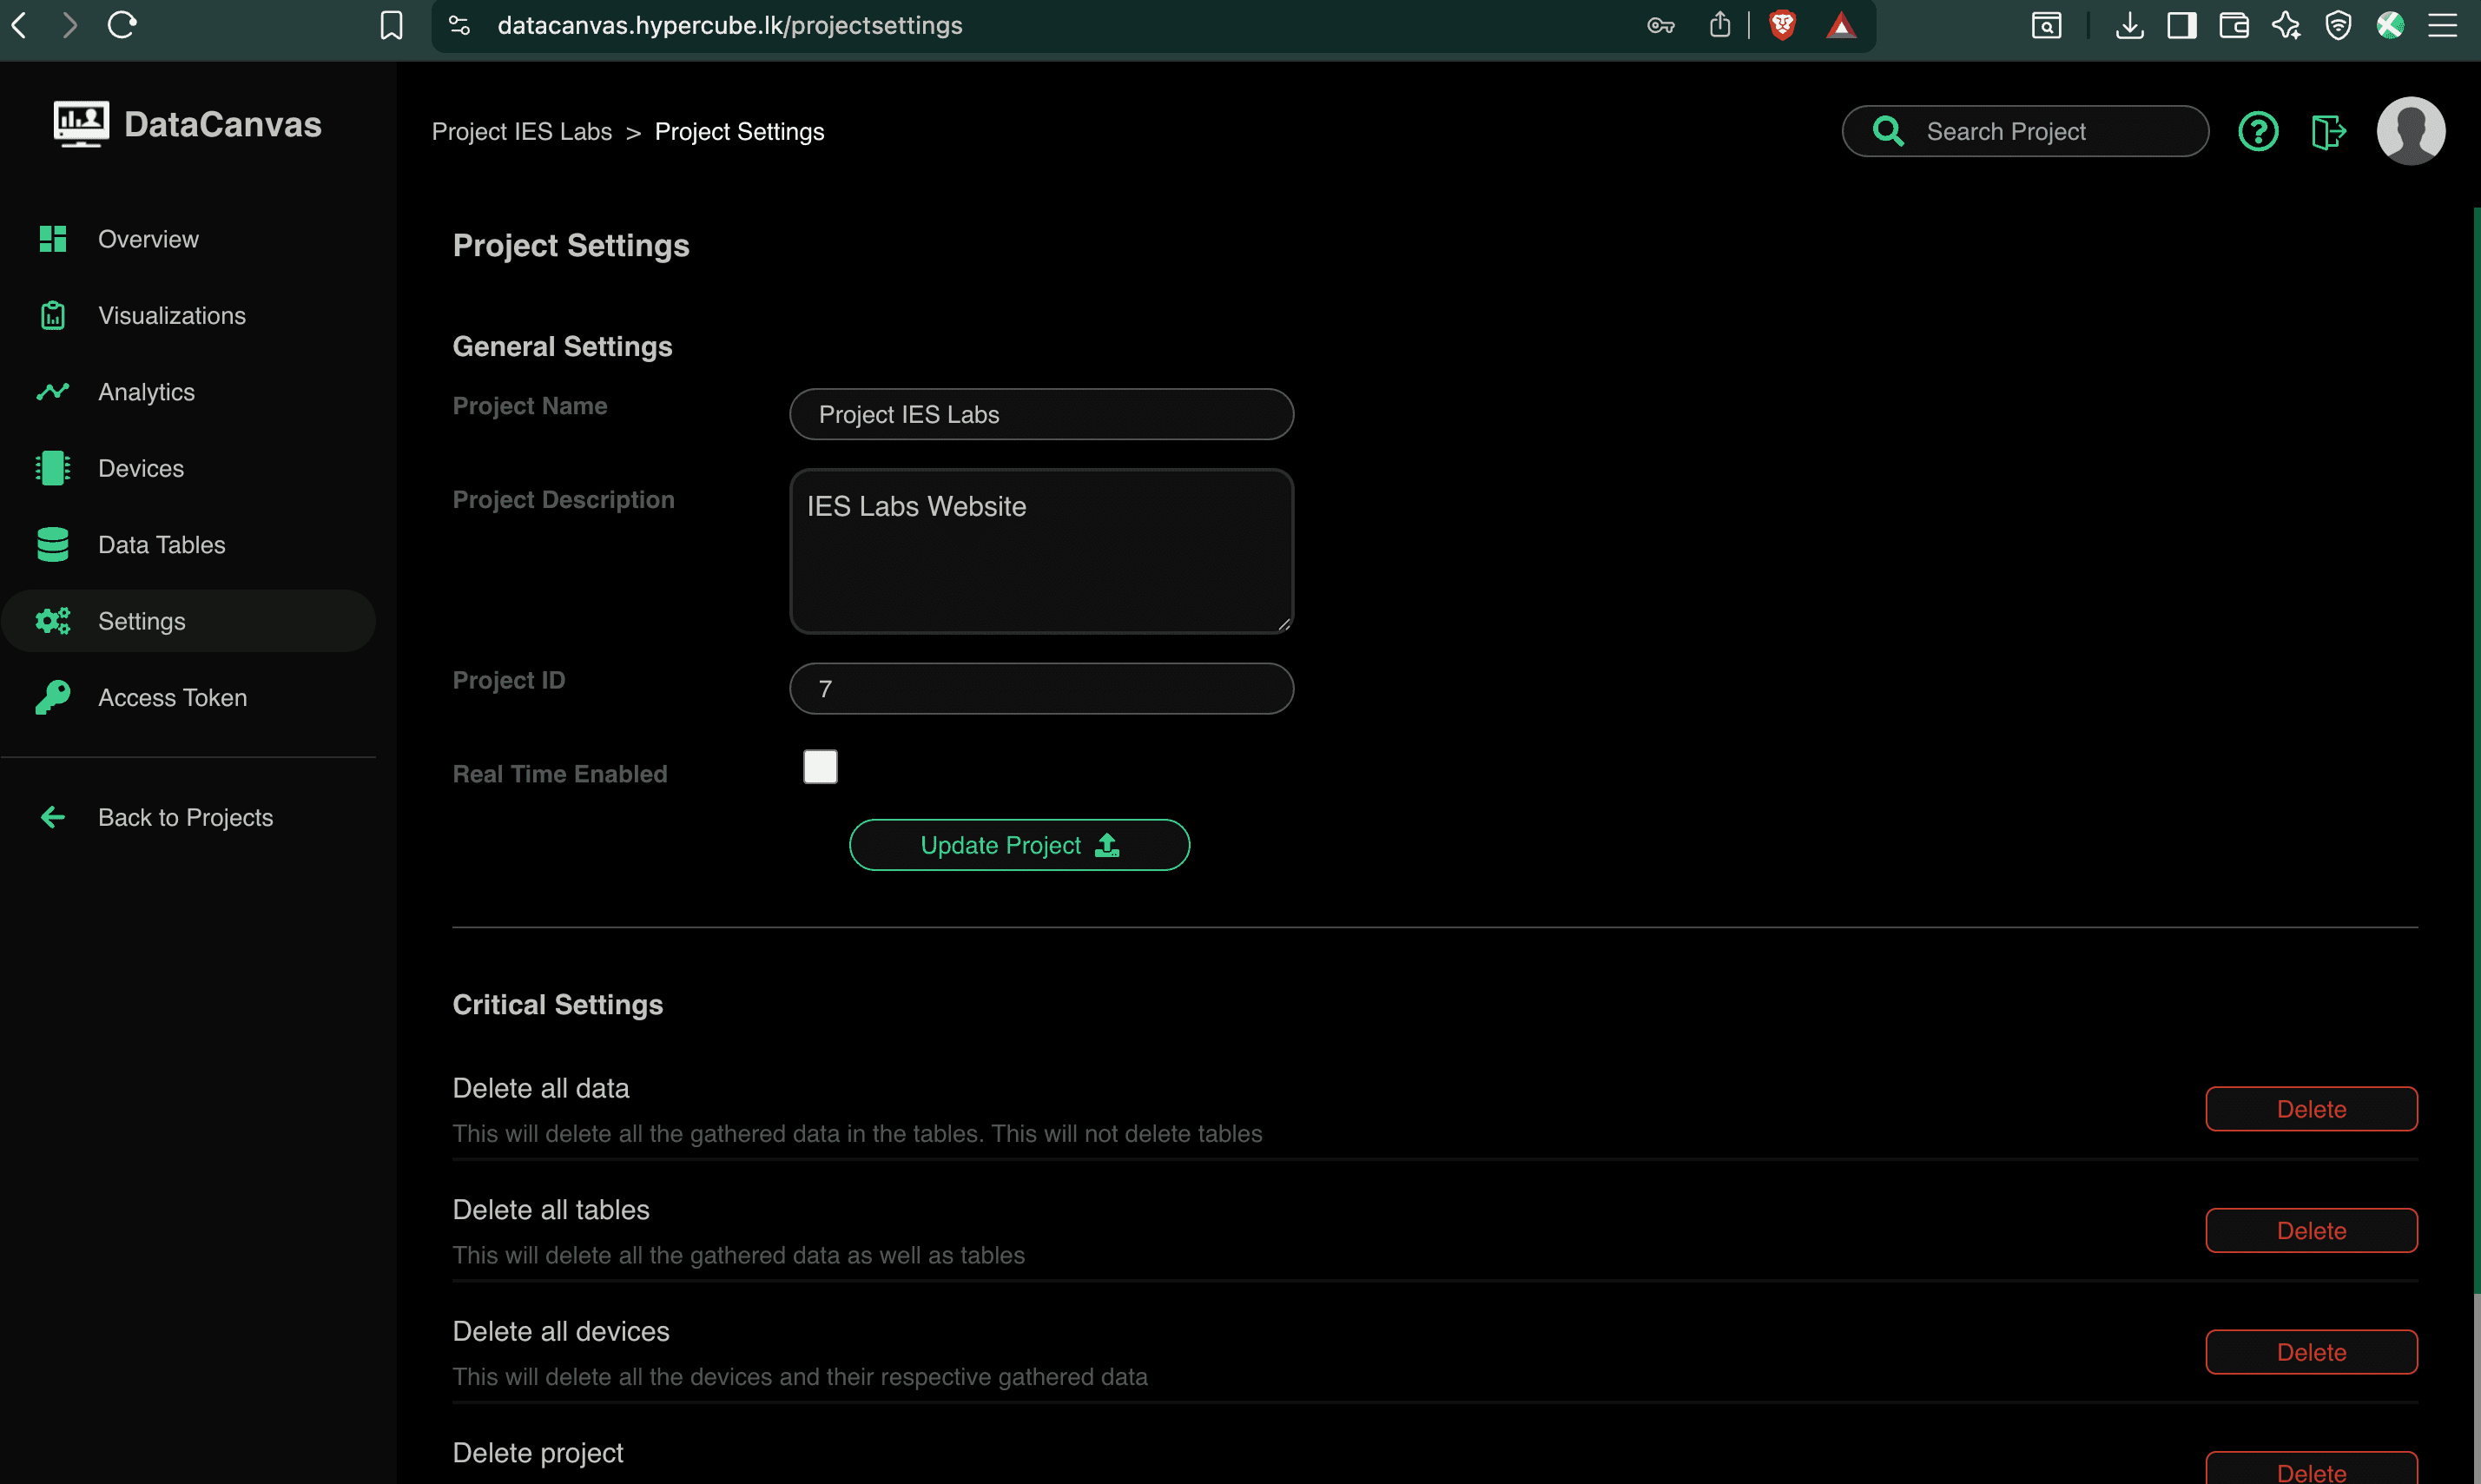This screenshot has width=2481, height=1484.
Task: Click the Project IES Labs breadcrumb
Action: (521, 131)
